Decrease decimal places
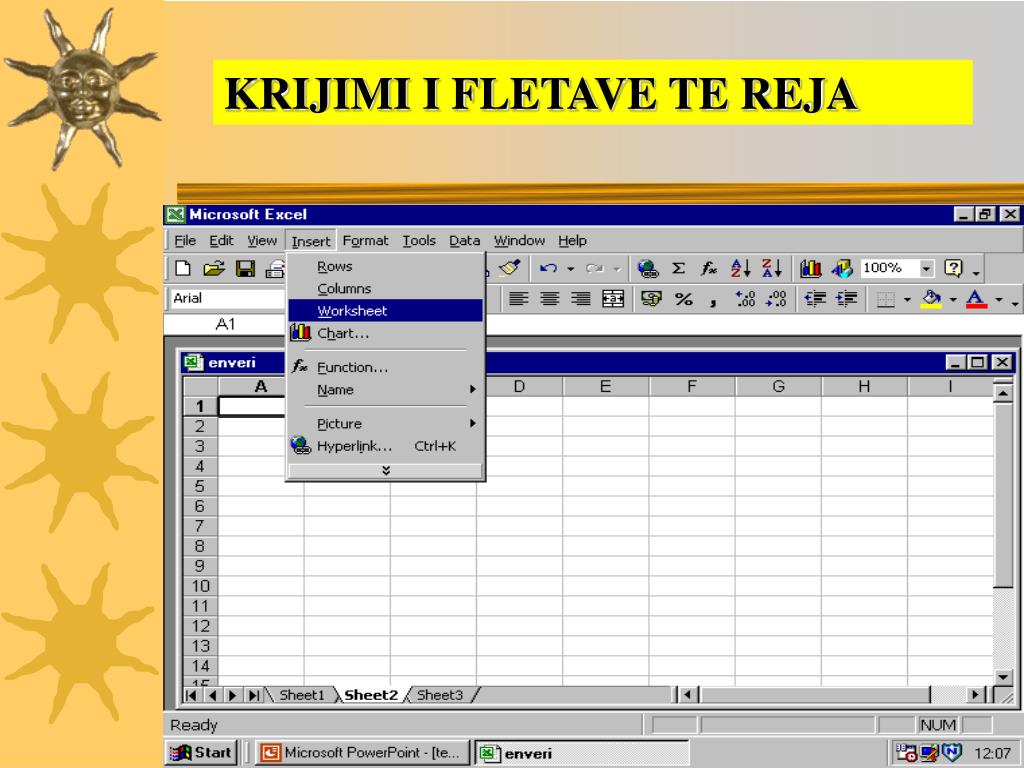 point(776,299)
